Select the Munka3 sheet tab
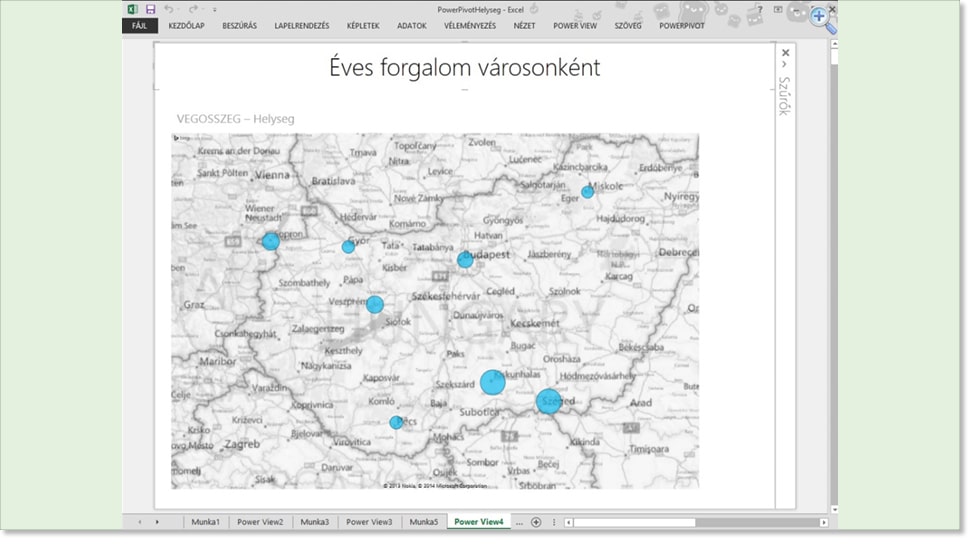 (314, 522)
